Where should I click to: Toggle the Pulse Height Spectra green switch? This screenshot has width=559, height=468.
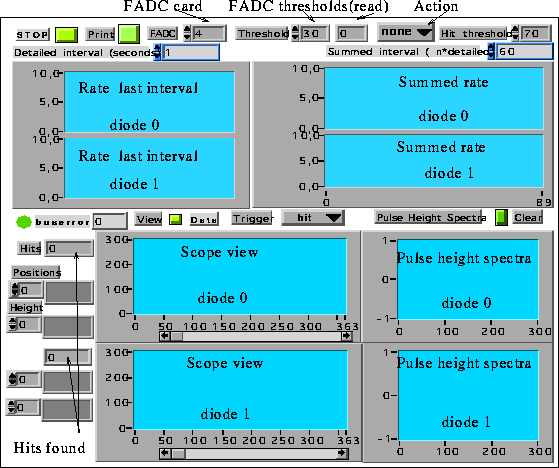[501, 217]
